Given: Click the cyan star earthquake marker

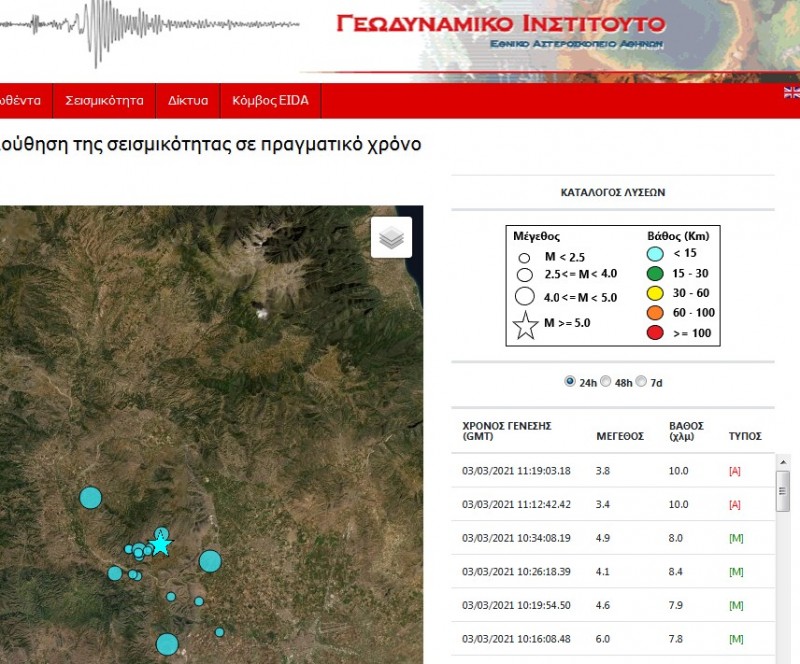Looking at the screenshot, I should (160, 544).
